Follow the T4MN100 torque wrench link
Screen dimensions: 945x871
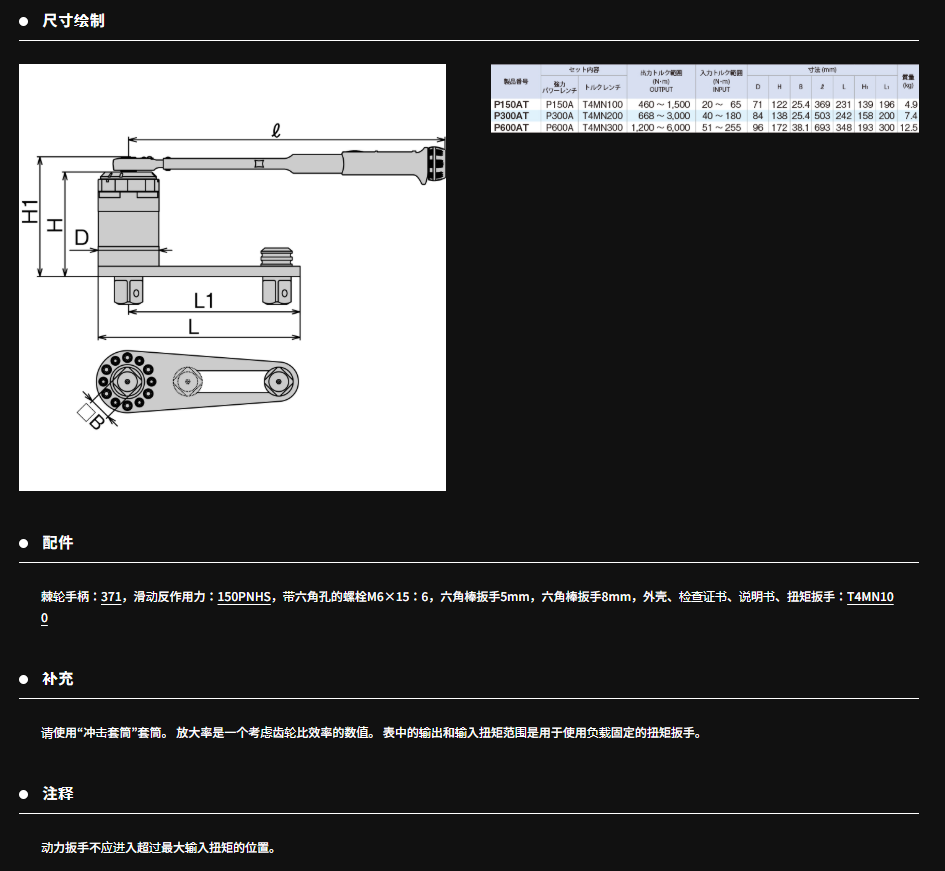[x=869, y=597]
